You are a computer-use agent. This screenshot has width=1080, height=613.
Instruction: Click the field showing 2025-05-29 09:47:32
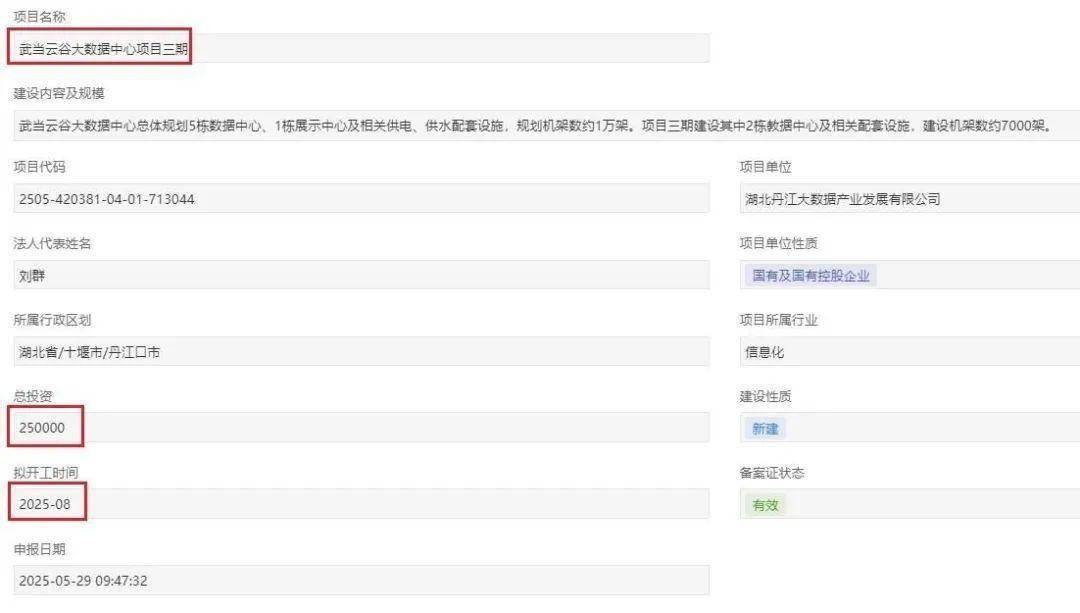360,581
